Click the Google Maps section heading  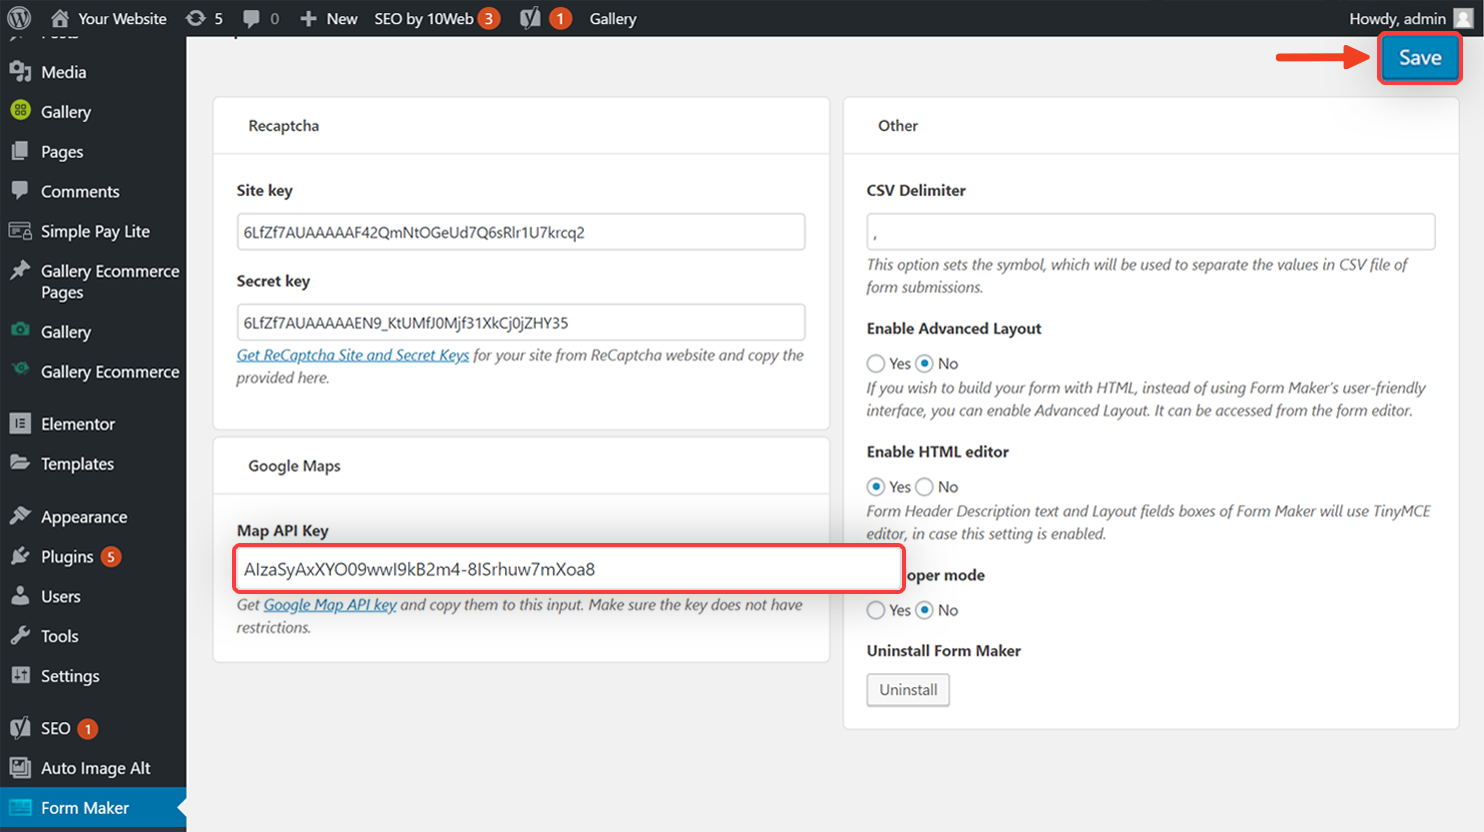pos(294,466)
